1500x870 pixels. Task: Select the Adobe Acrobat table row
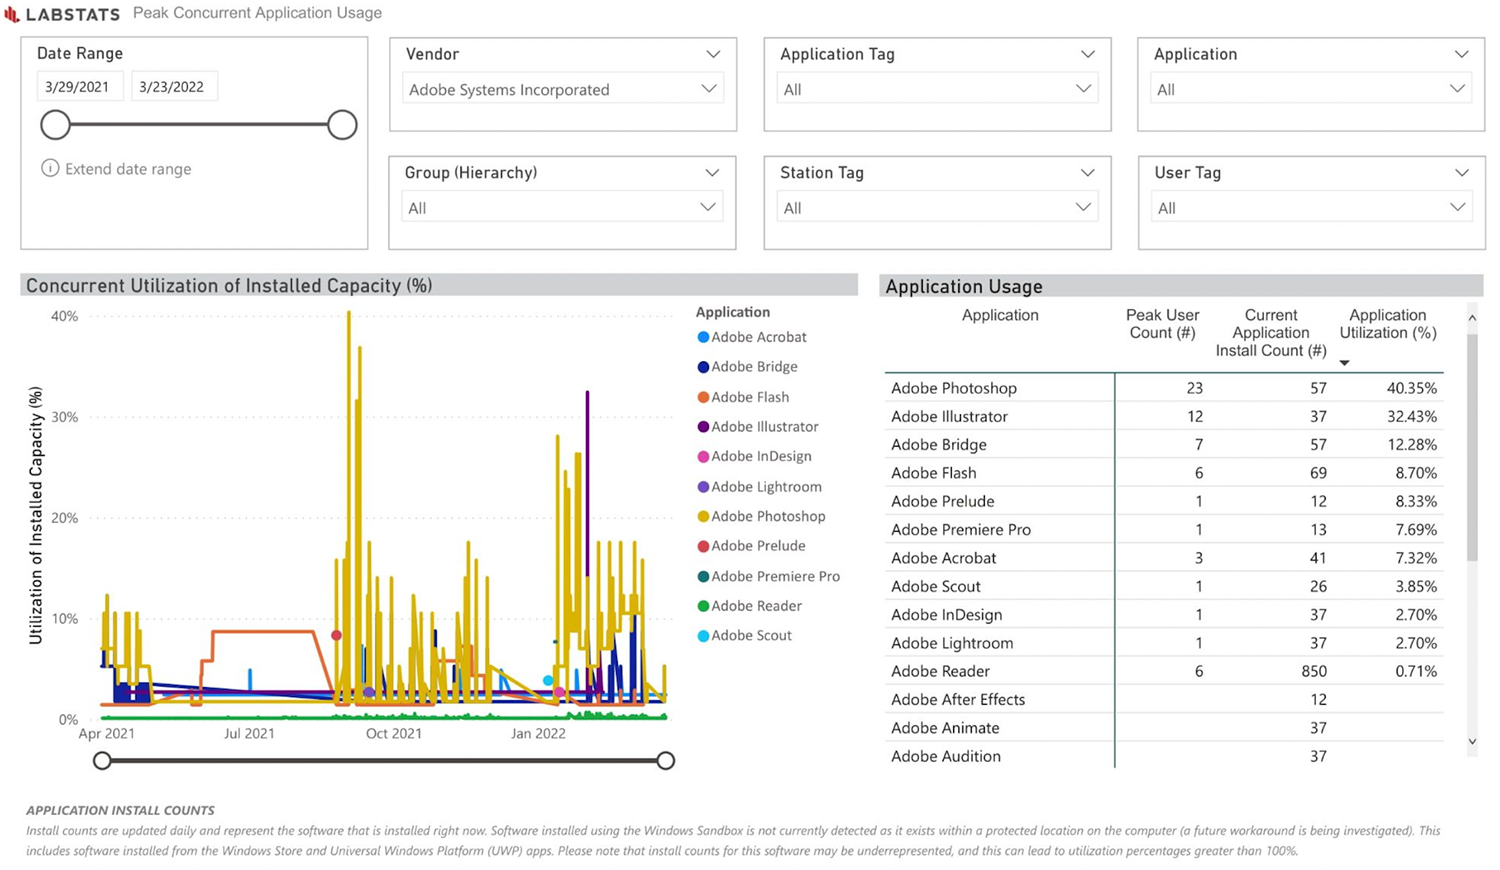1164,558
